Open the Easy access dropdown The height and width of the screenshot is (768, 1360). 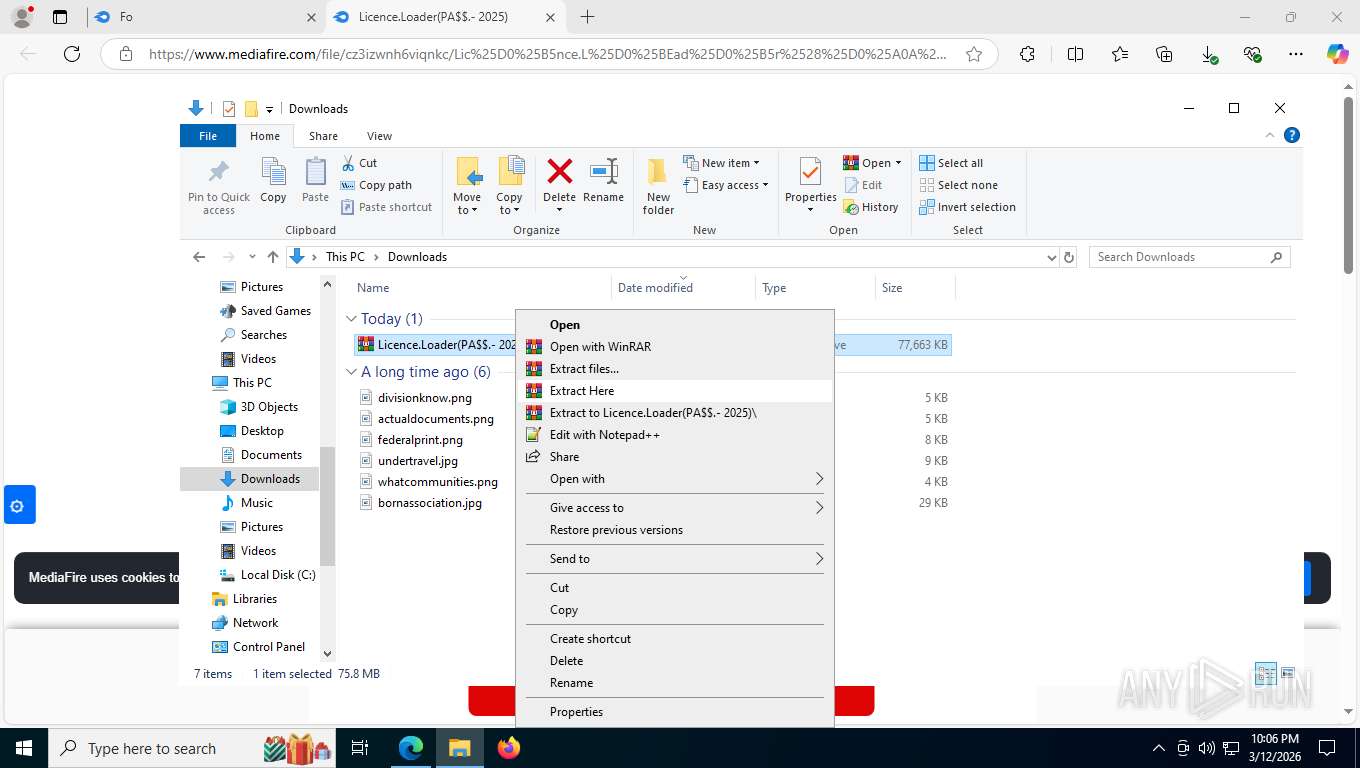(726, 185)
